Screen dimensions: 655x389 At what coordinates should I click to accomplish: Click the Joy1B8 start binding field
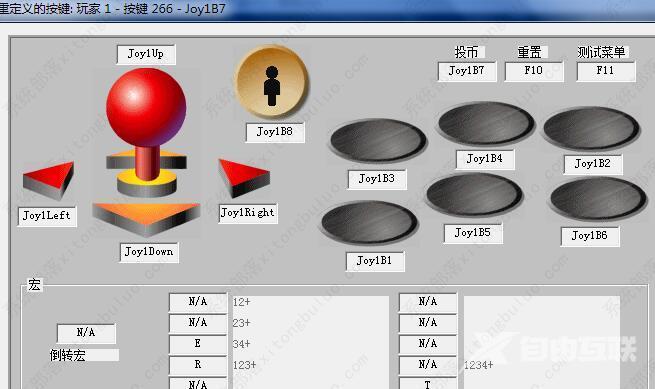click(x=275, y=132)
